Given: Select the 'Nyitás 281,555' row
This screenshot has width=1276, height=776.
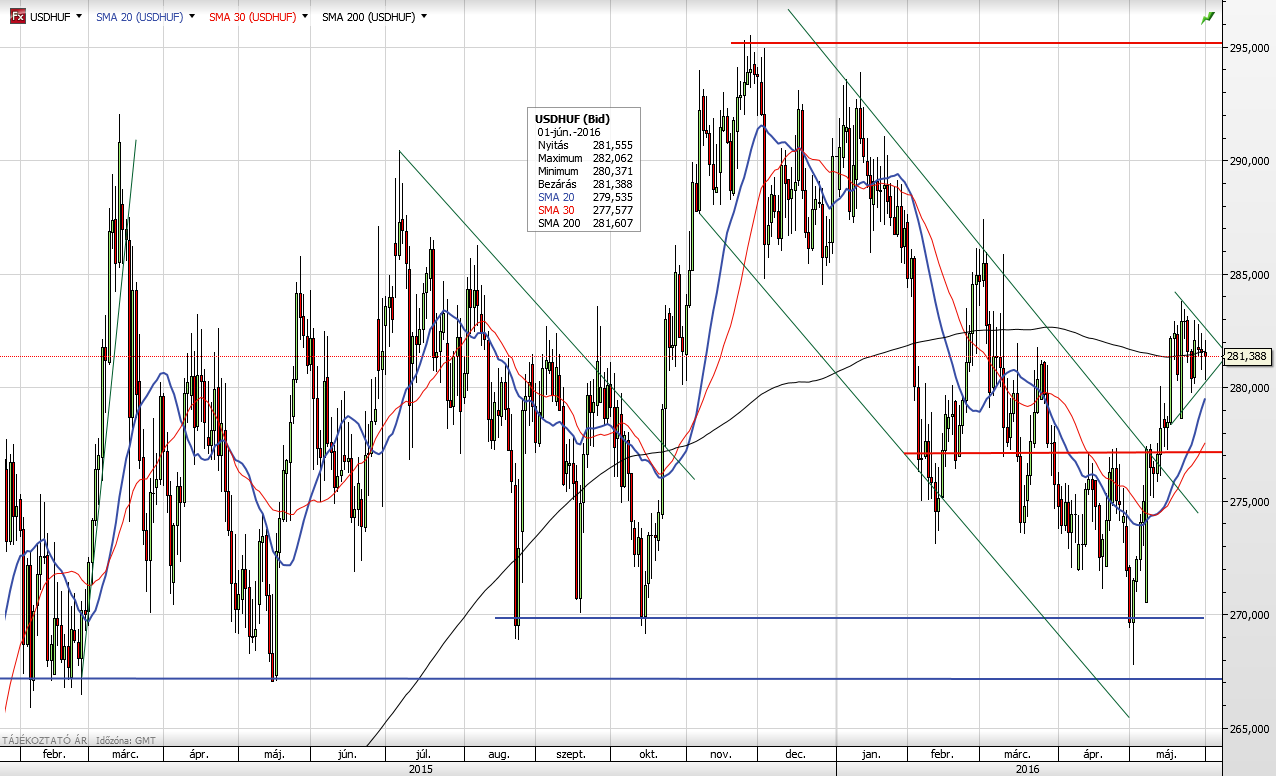Looking at the screenshot, I should (585, 145).
